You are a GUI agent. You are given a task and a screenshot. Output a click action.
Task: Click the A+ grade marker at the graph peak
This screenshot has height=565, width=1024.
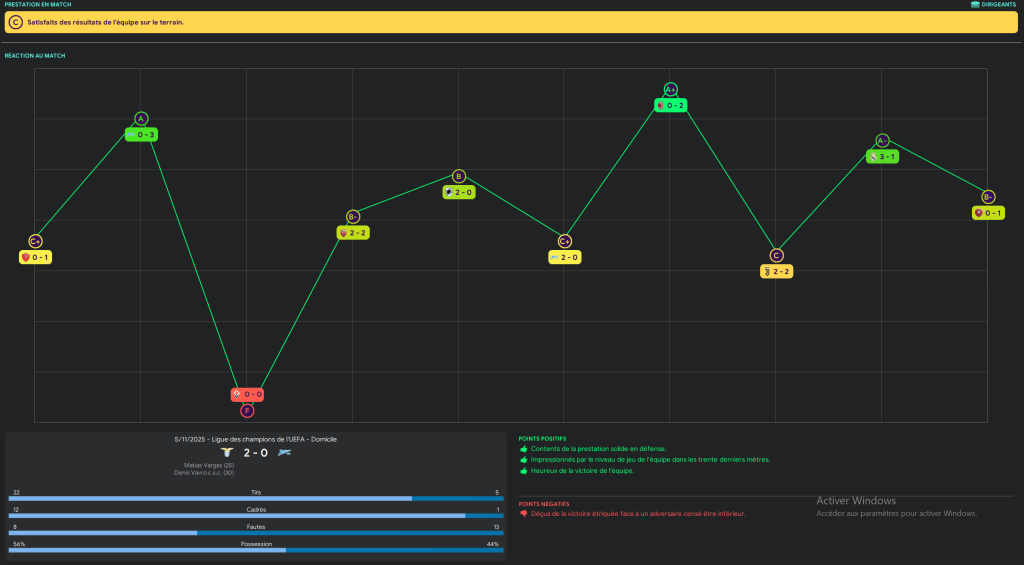point(670,89)
